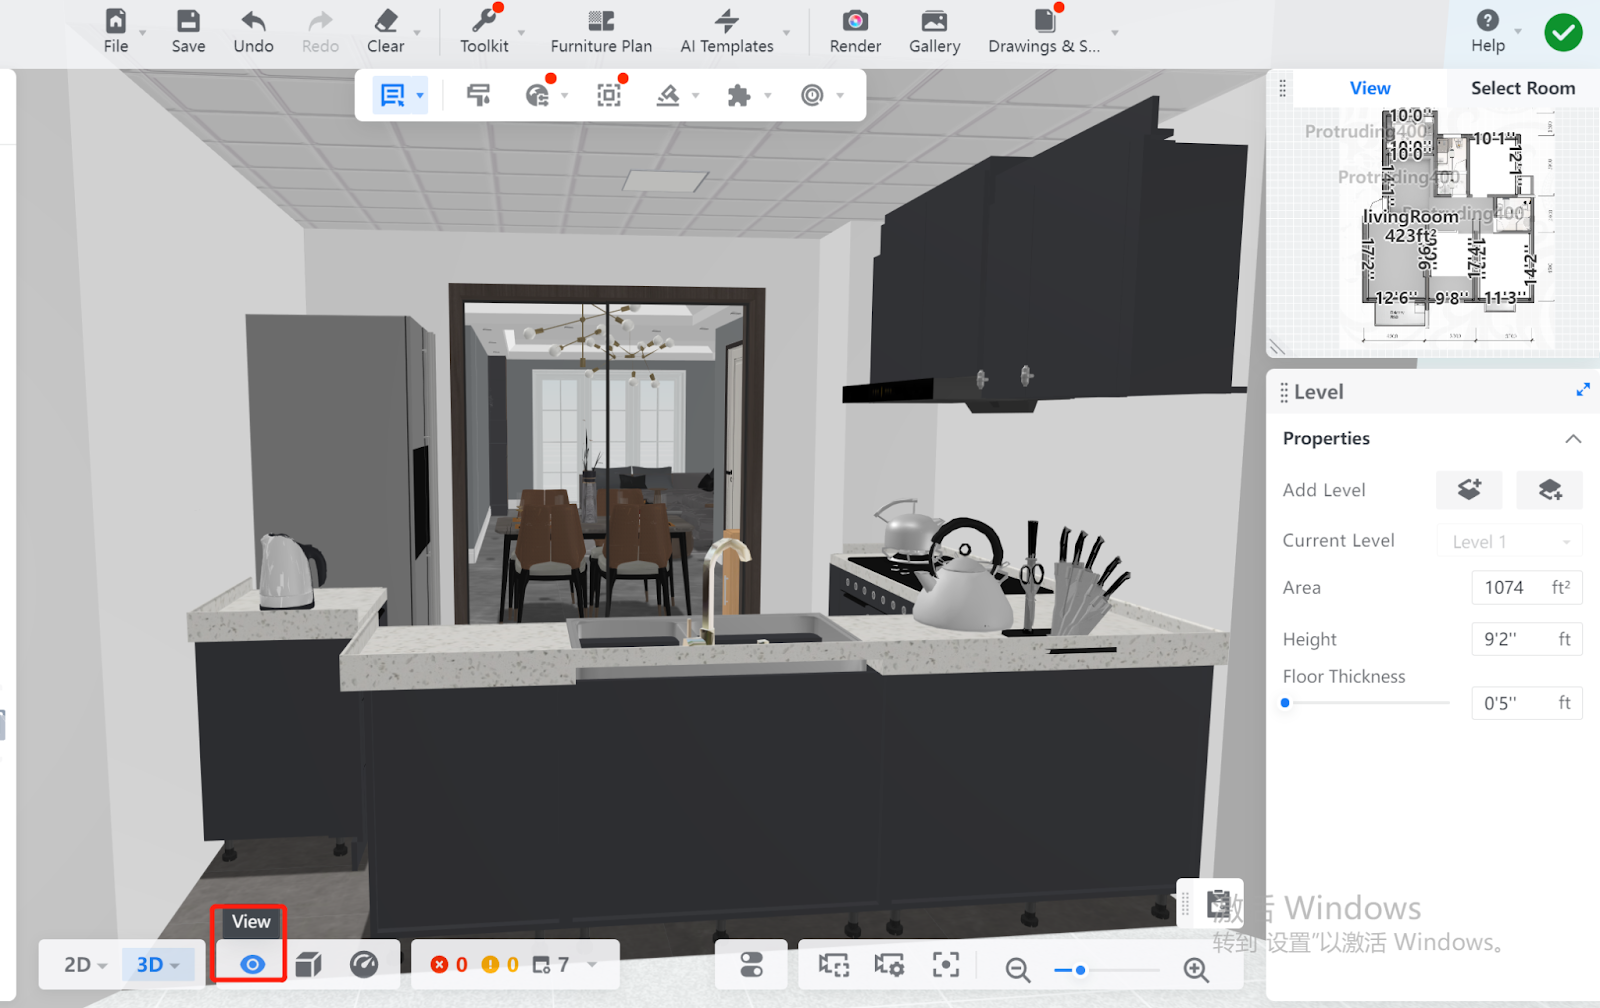Undo the last action
This screenshot has width=1600, height=1008.
click(x=253, y=31)
